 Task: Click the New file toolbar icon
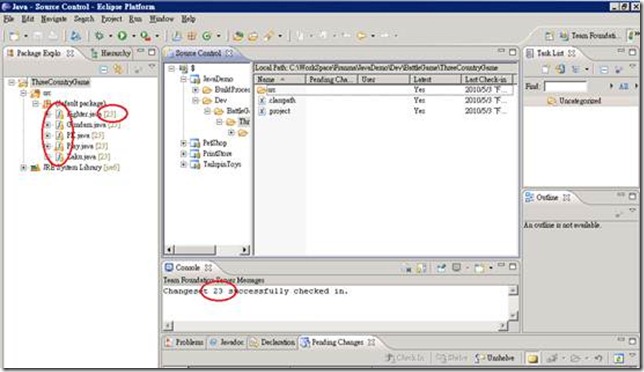(14, 36)
